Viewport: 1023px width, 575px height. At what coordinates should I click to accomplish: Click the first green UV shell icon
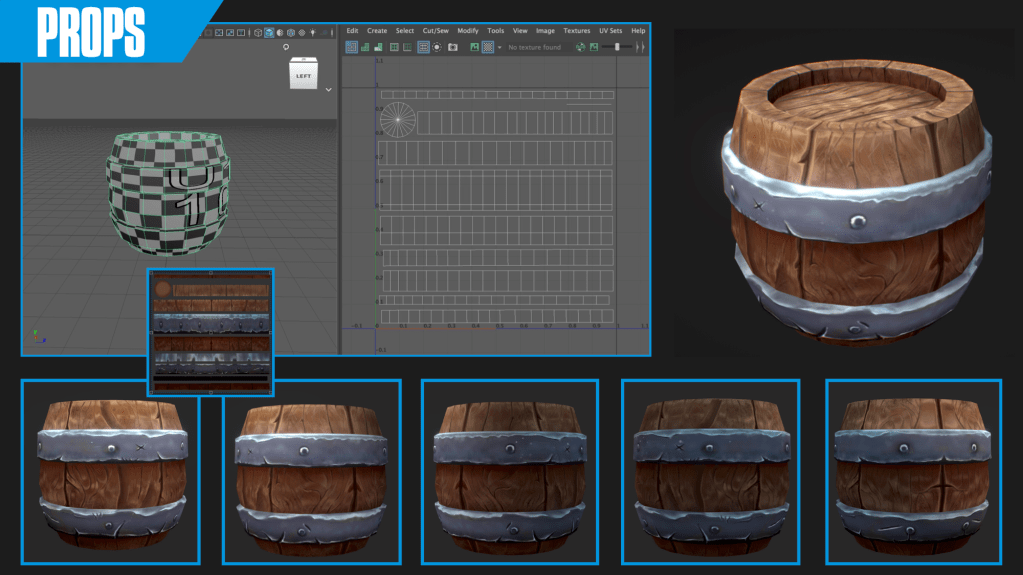[x=364, y=47]
